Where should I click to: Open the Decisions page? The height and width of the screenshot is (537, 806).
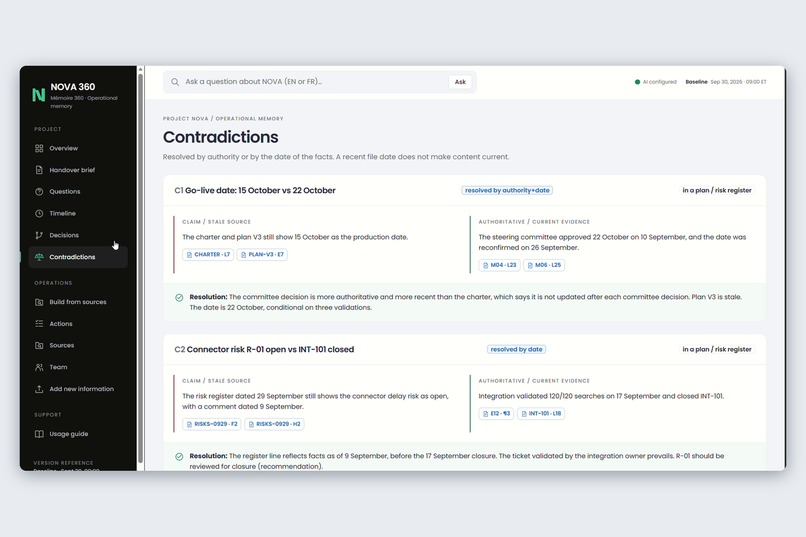78,235
